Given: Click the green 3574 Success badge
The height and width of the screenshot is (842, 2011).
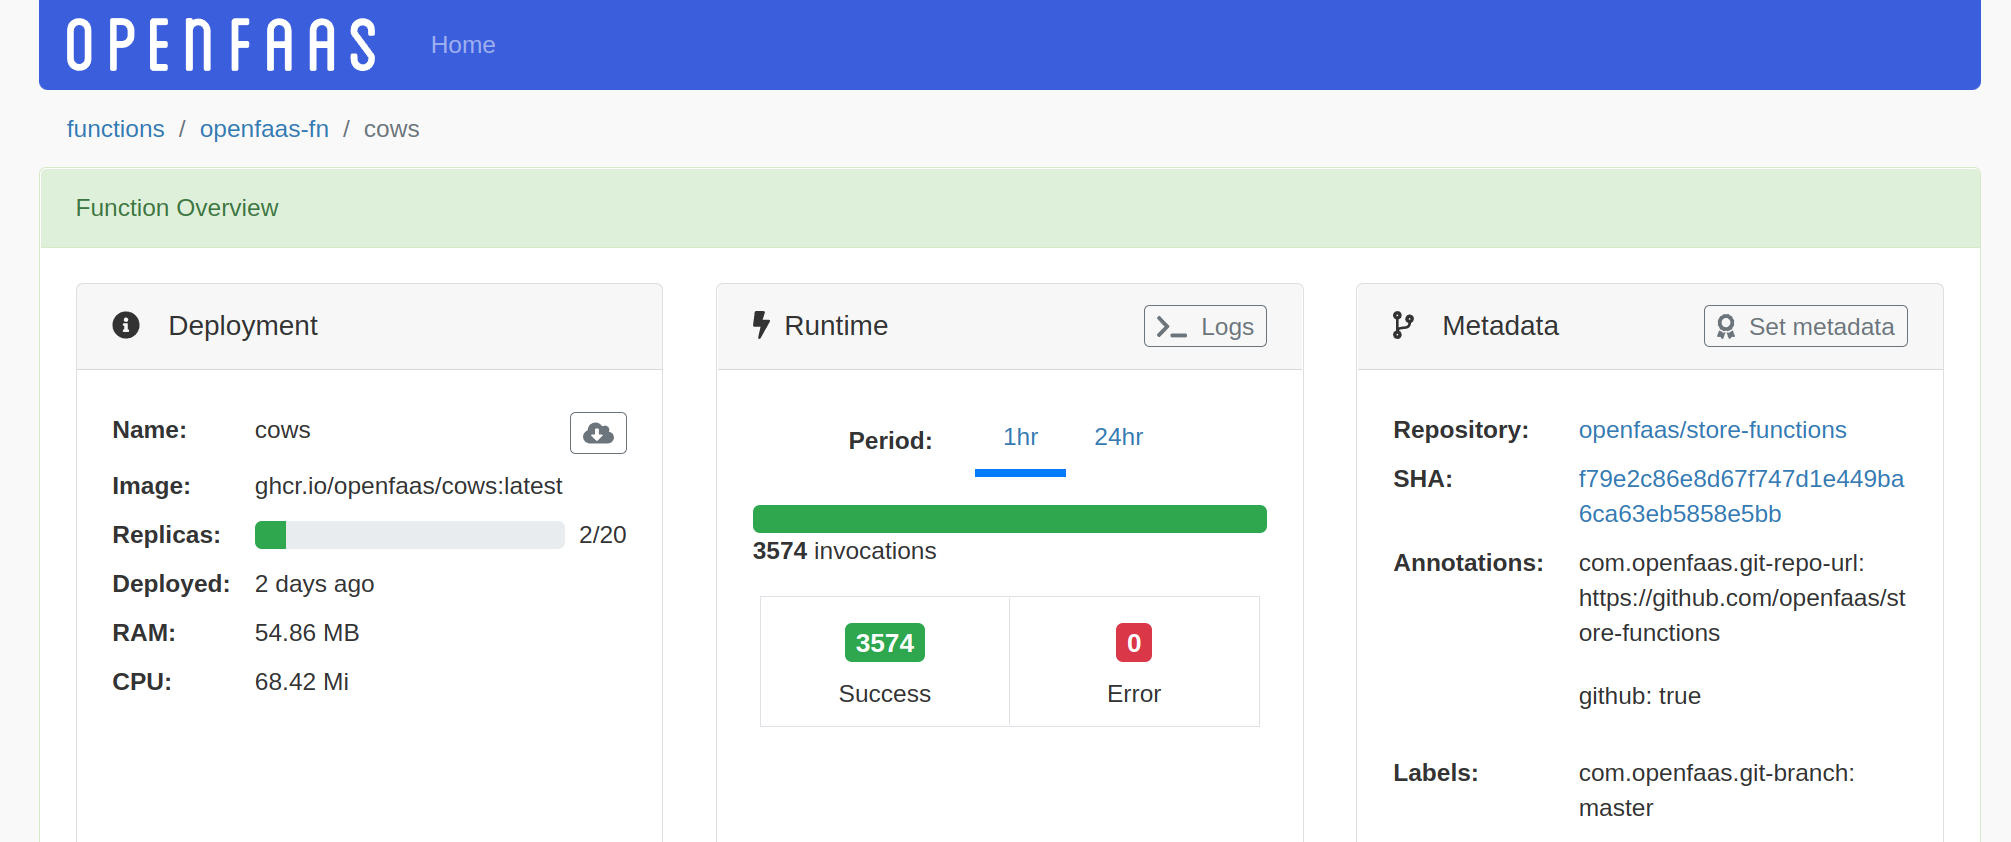Looking at the screenshot, I should click(885, 643).
